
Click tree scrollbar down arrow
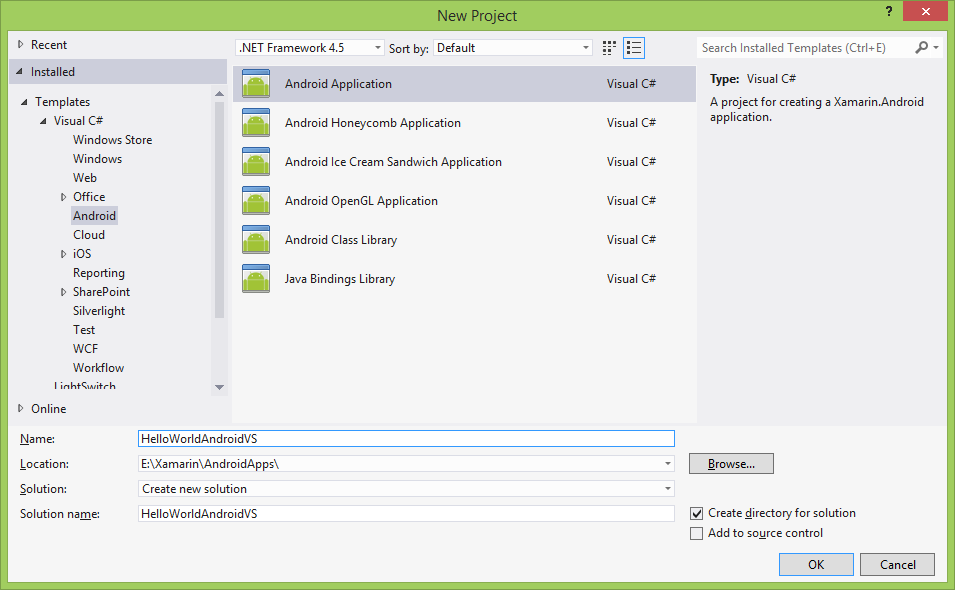(x=219, y=387)
